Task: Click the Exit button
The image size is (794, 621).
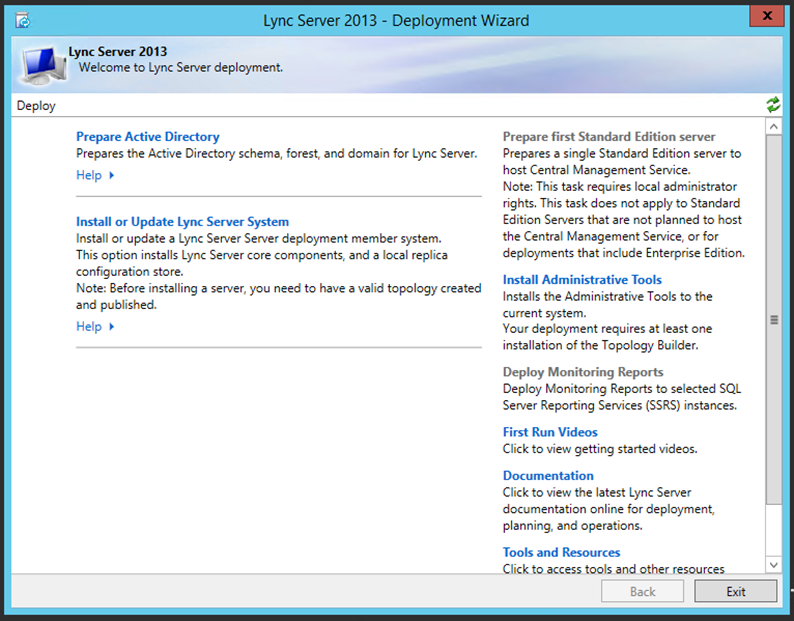Action: coord(736,592)
